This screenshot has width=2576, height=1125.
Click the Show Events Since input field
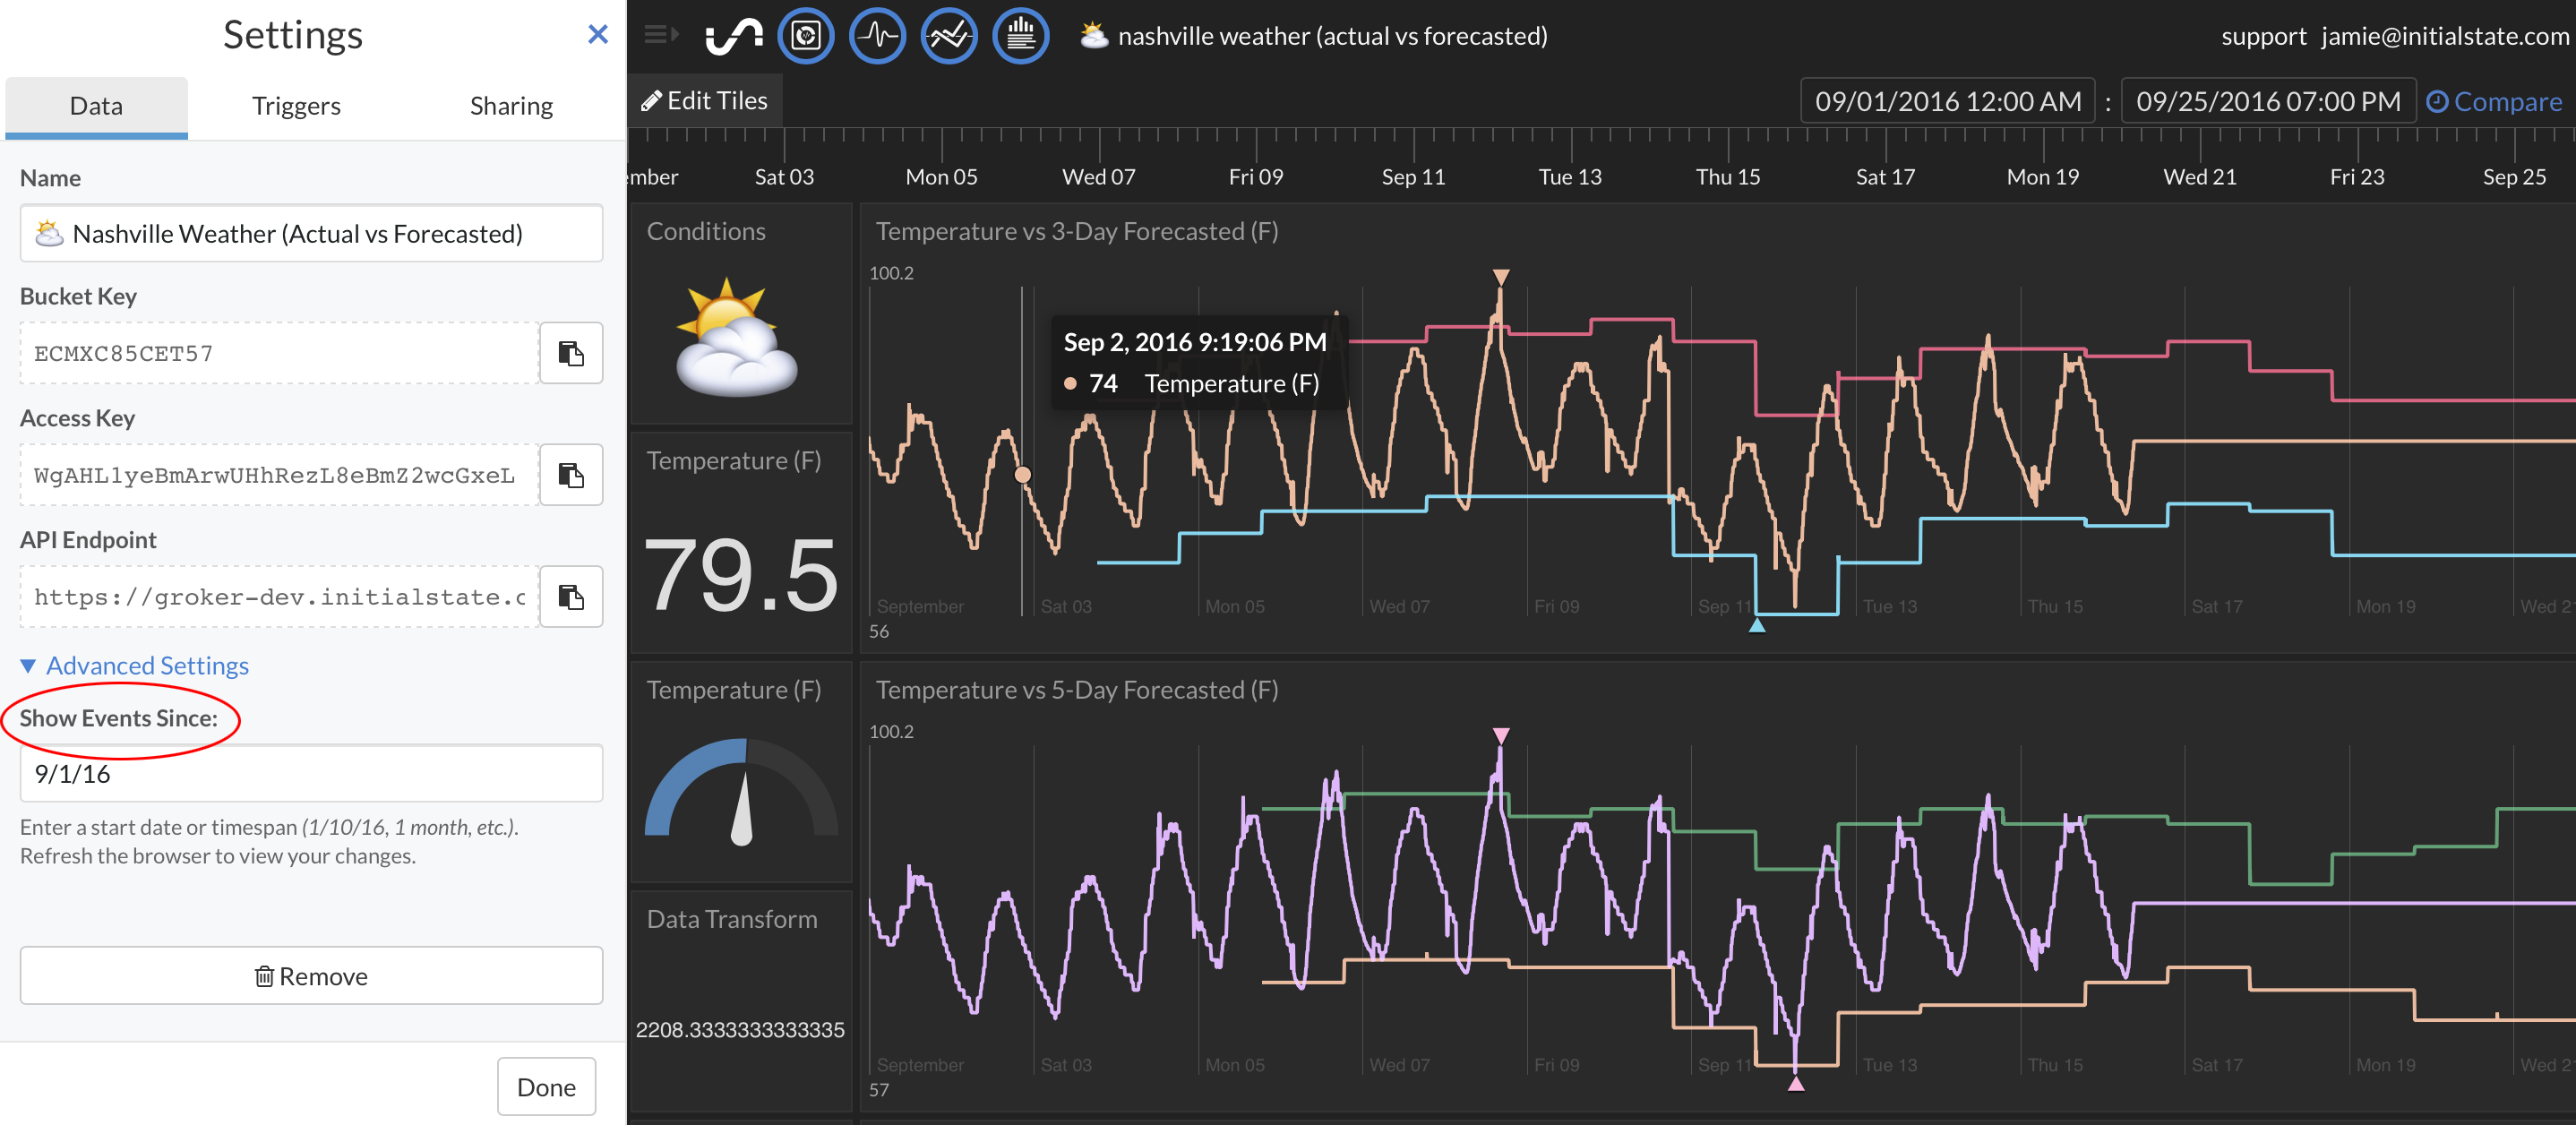point(311,774)
